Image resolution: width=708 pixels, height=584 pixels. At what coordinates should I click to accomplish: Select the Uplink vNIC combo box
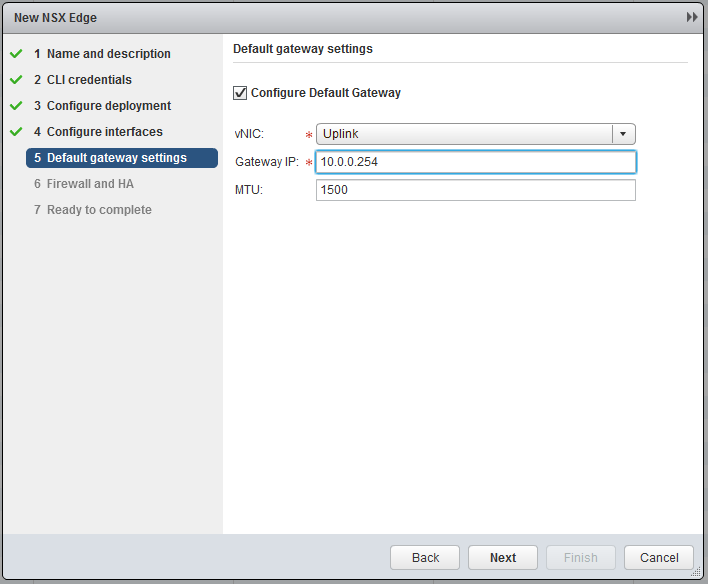pos(464,134)
